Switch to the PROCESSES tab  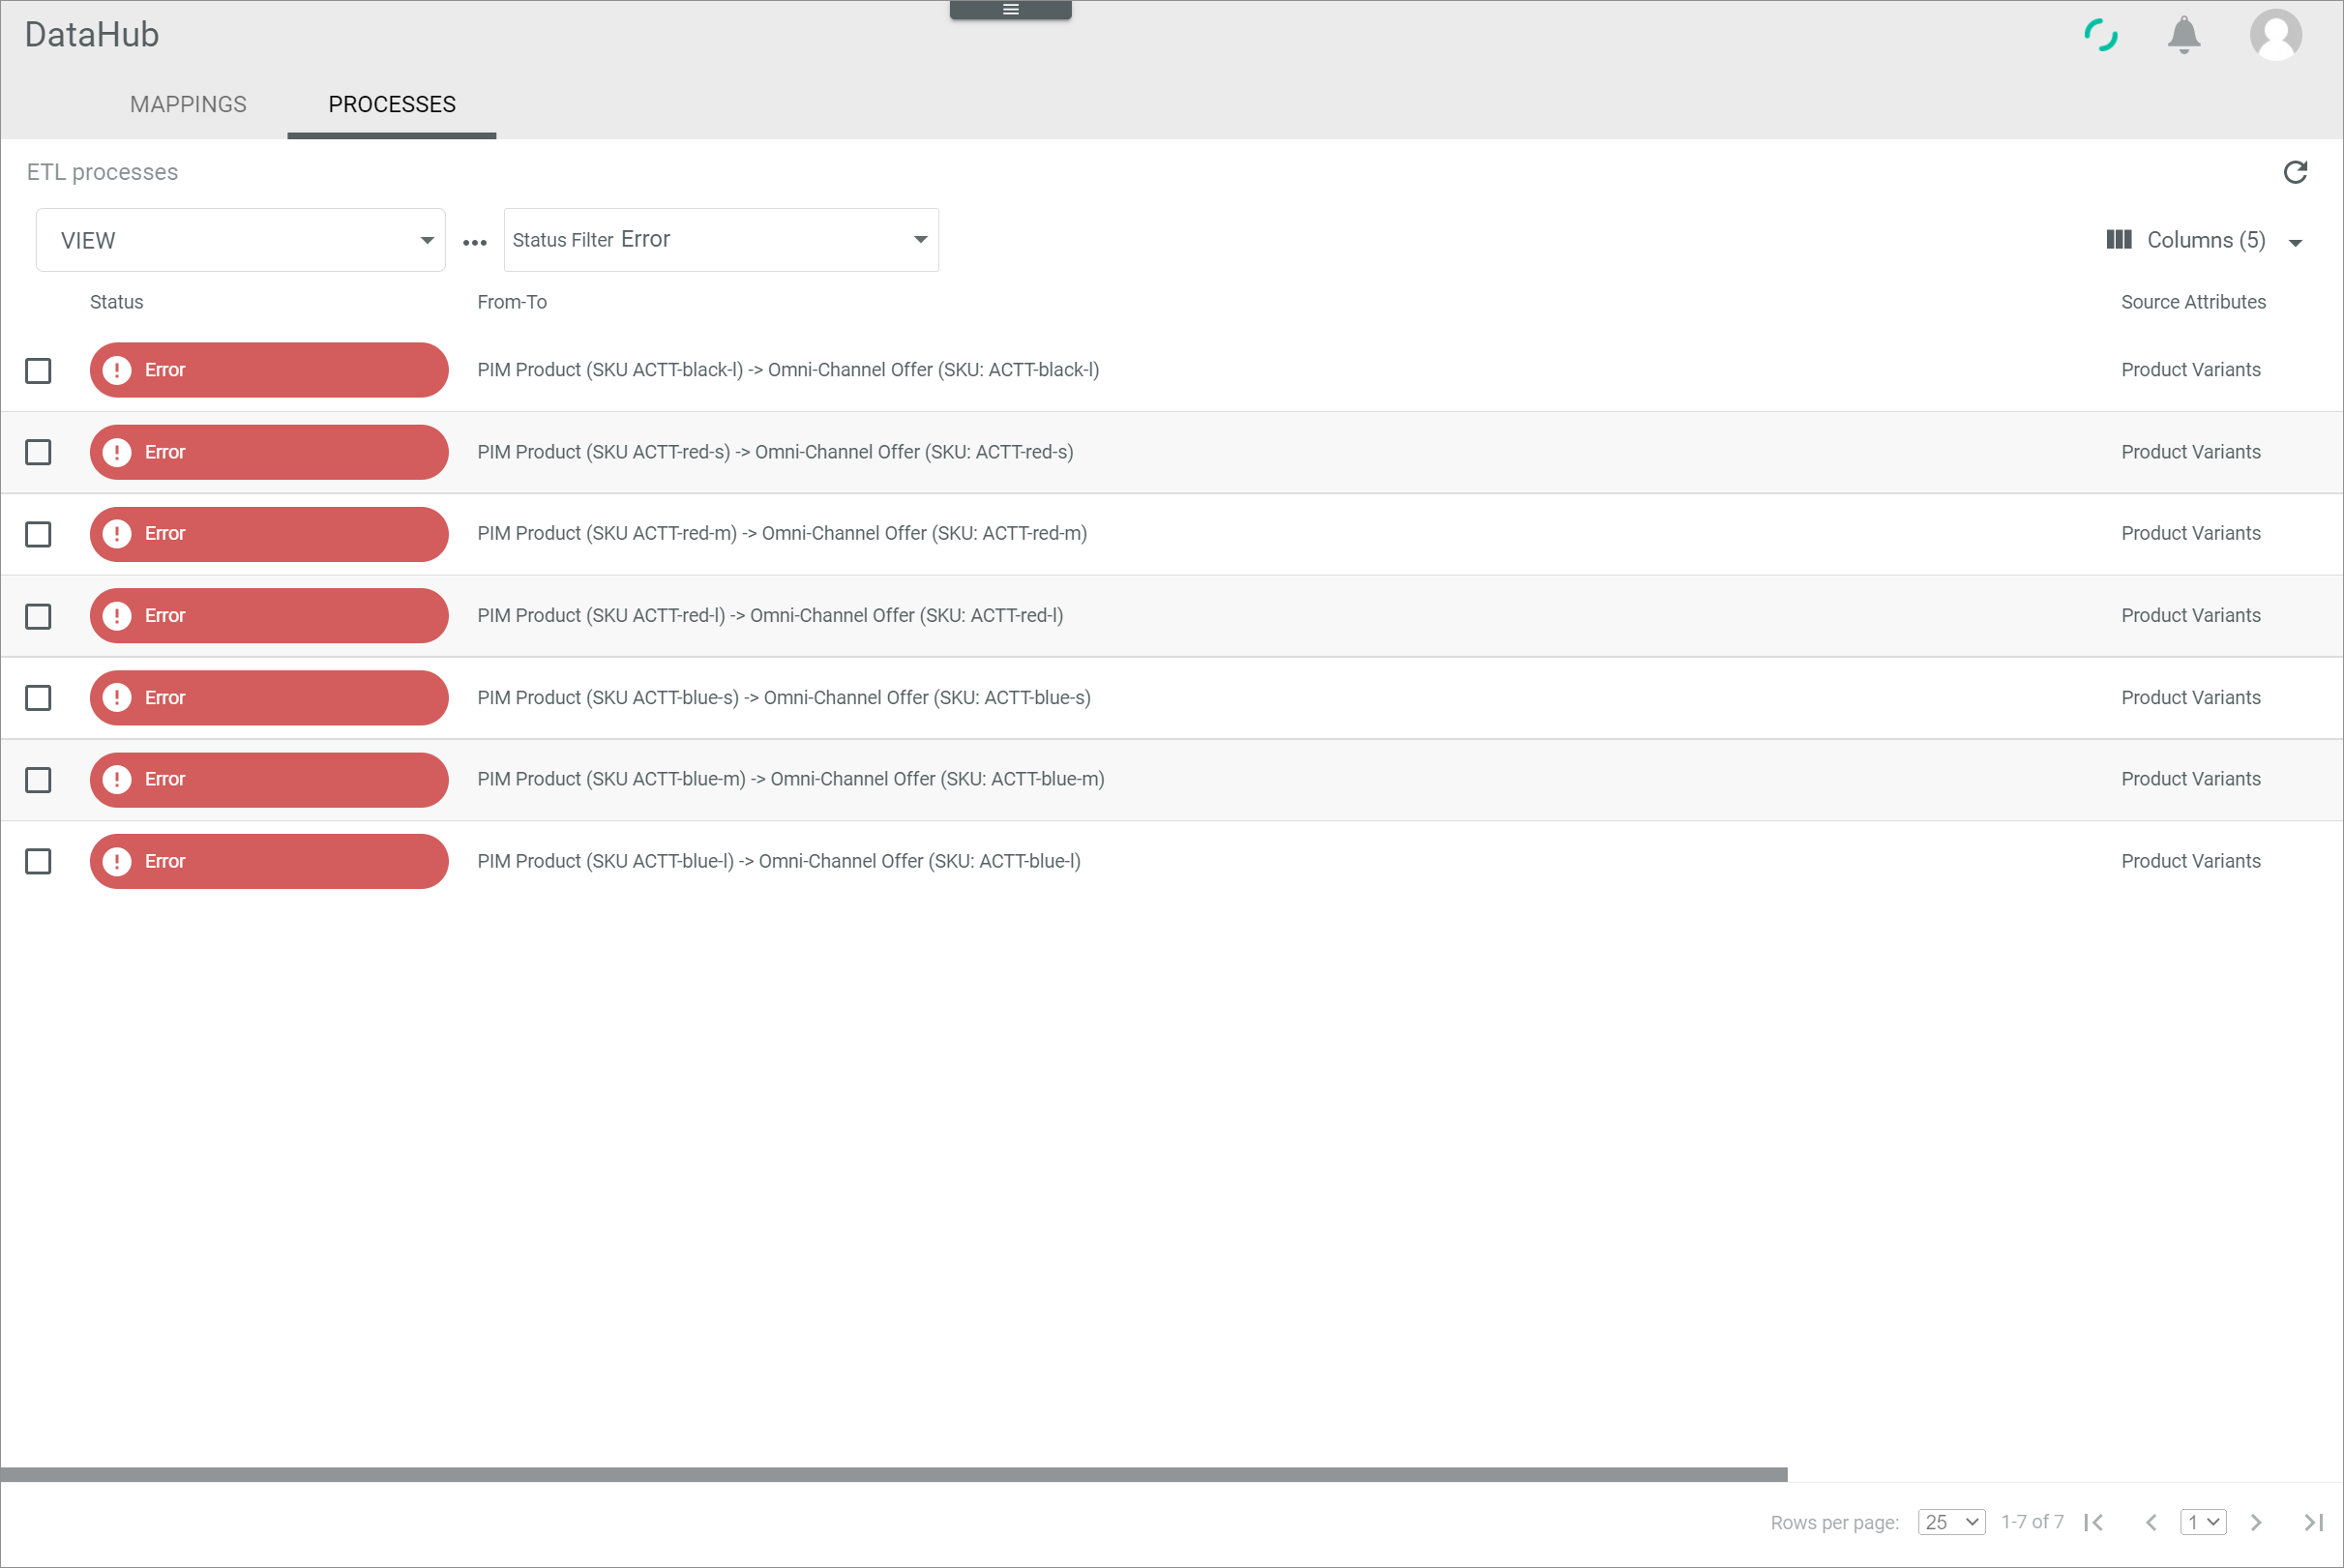(392, 104)
